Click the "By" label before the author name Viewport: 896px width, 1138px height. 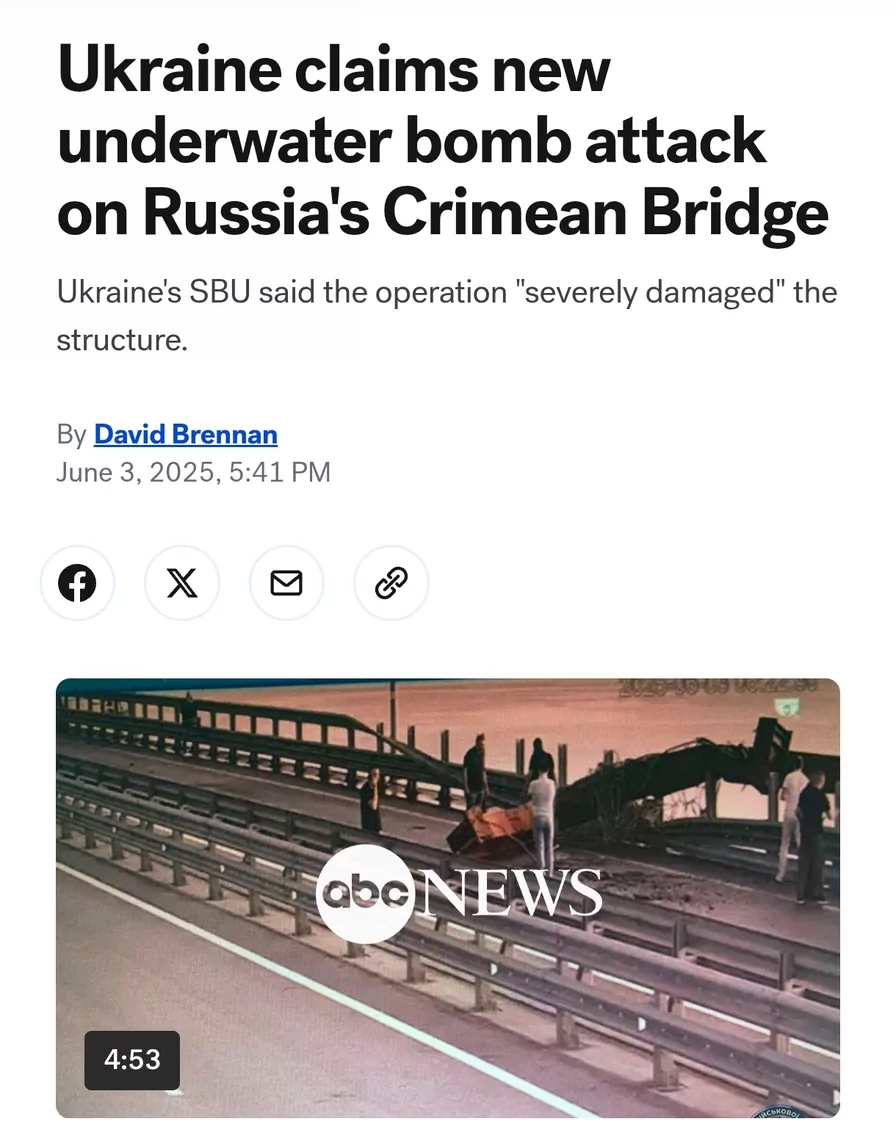pyautogui.click(x=72, y=434)
